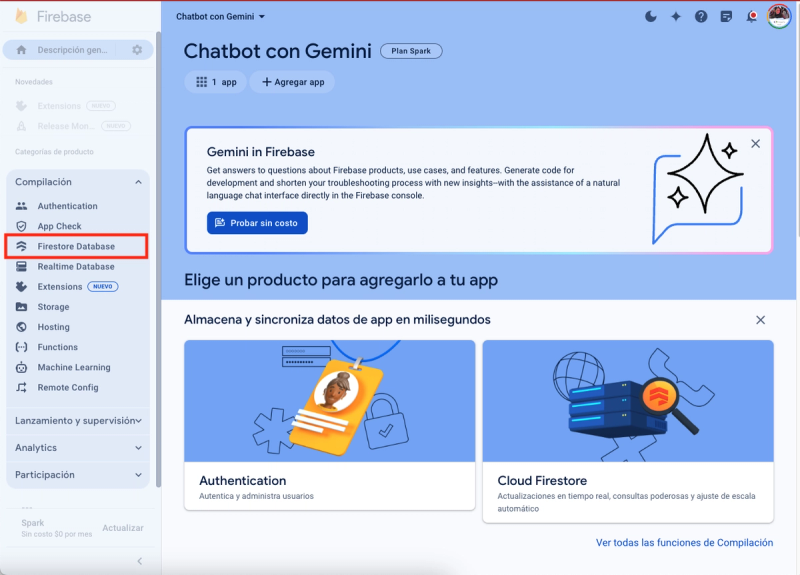800x575 pixels.
Task: Open Authentication in the sidebar
Action: point(67,206)
